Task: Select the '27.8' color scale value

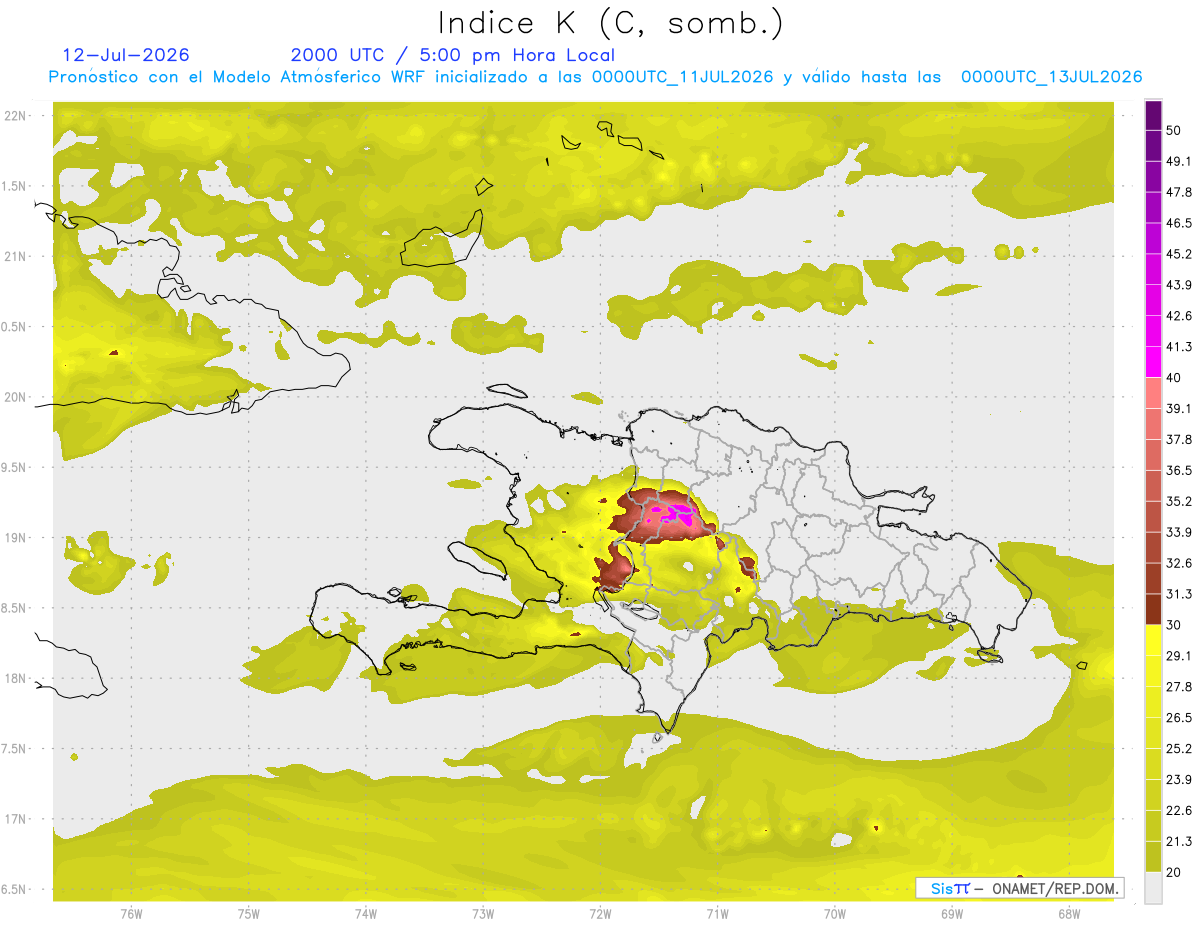Action: click(x=1179, y=687)
